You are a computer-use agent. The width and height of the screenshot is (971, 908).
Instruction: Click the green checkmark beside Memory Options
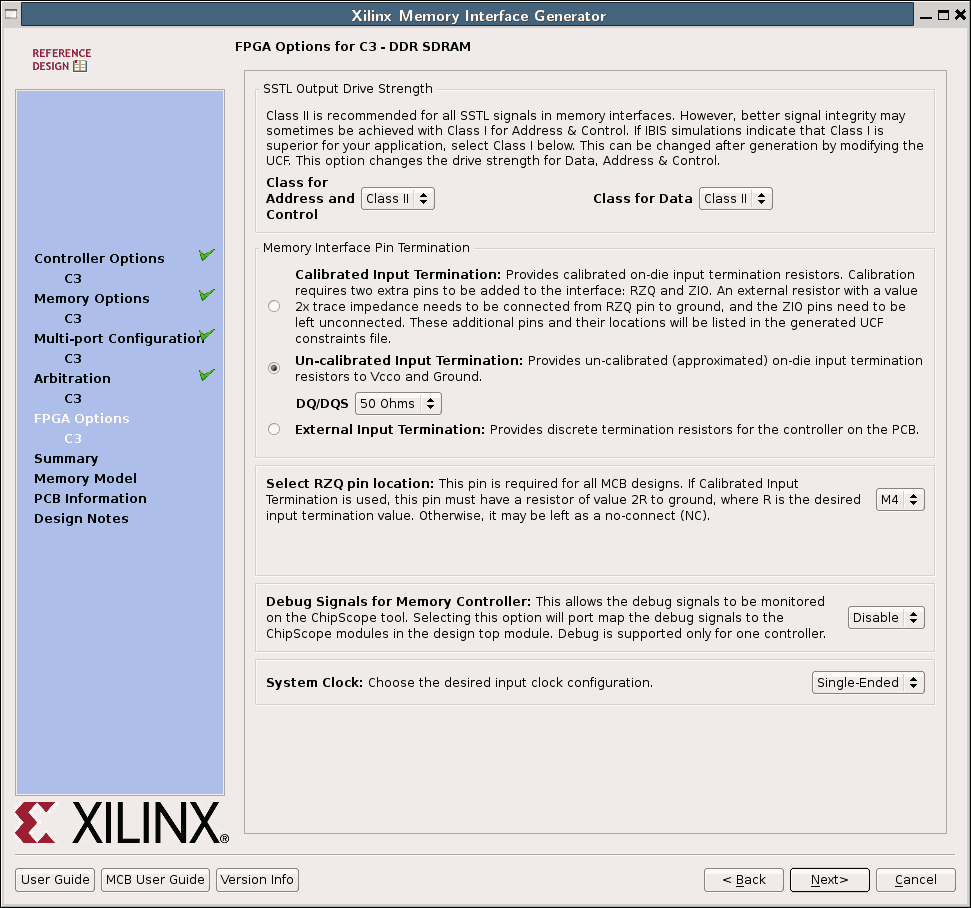coord(207,296)
